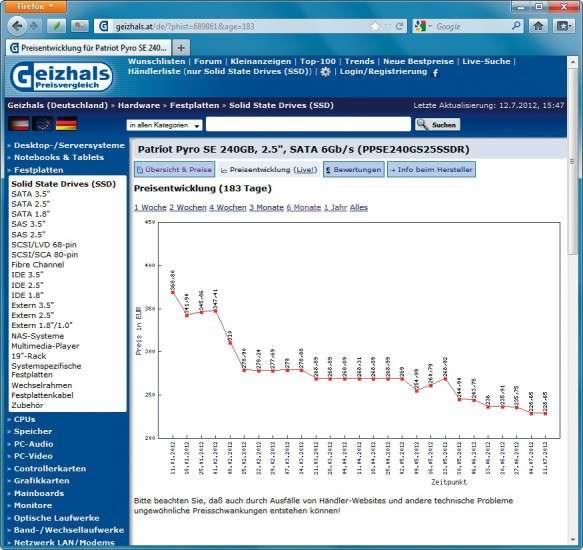Open the Grafikkarten category
583x550 pixels.
point(42,481)
